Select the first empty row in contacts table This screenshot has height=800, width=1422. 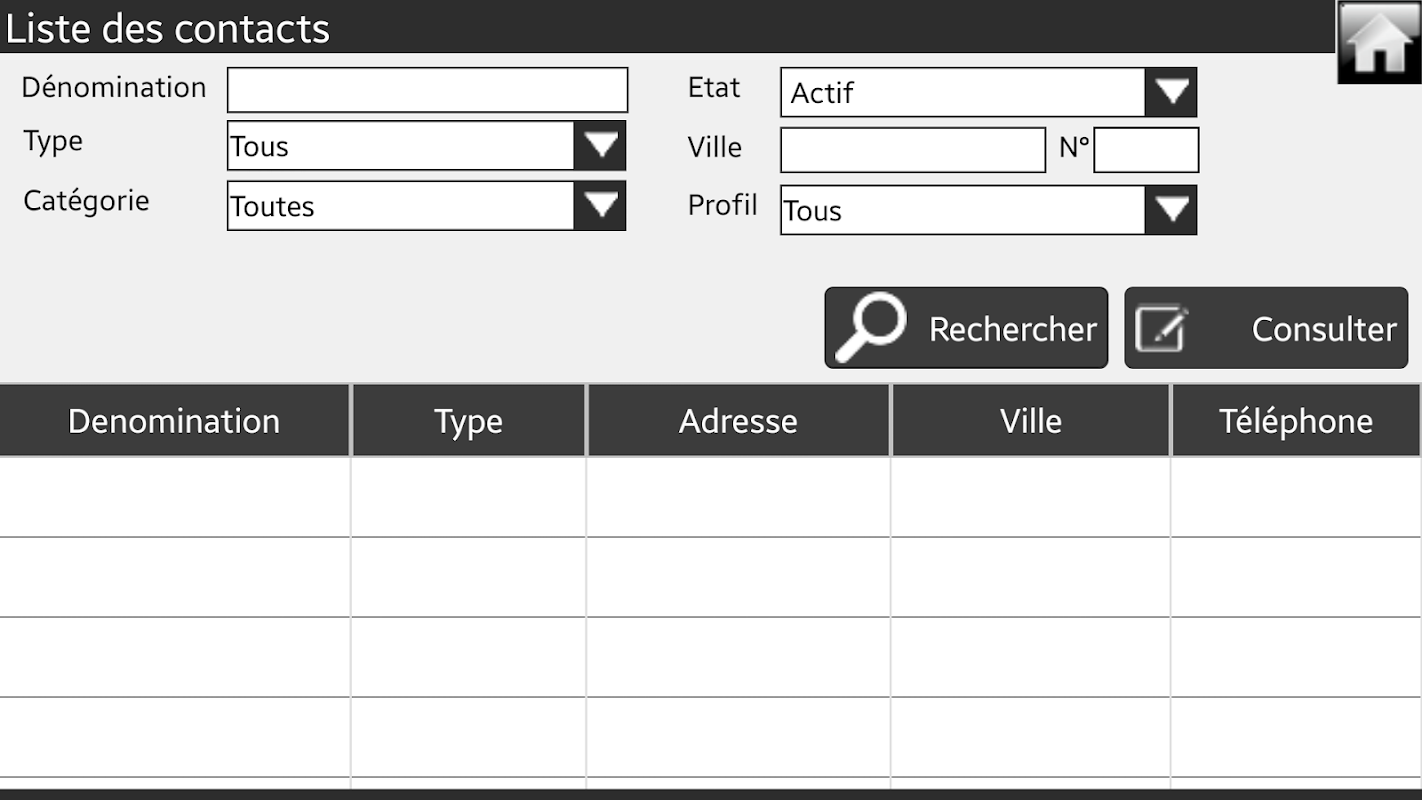[700, 497]
